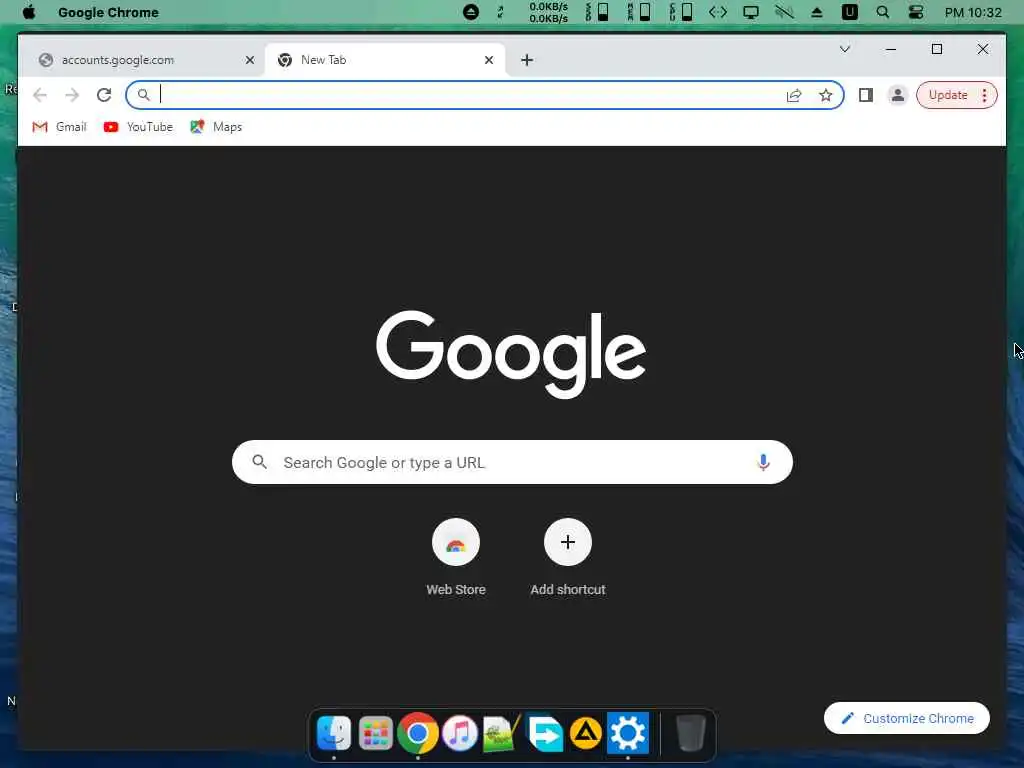Close the New Tab tab

pos(489,60)
